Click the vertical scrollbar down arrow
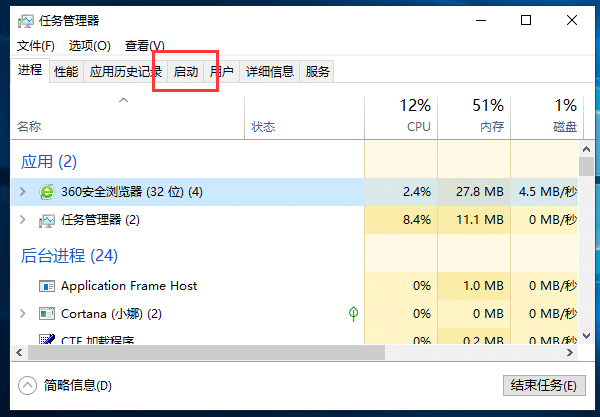This screenshot has height=417, width=600. [586, 336]
